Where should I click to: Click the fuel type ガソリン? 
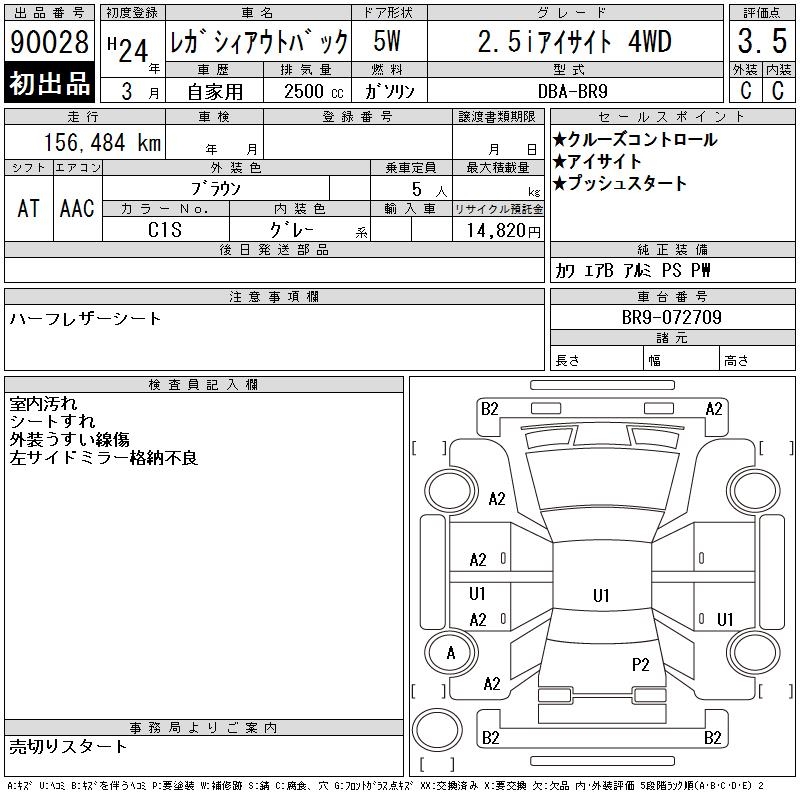[389, 91]
